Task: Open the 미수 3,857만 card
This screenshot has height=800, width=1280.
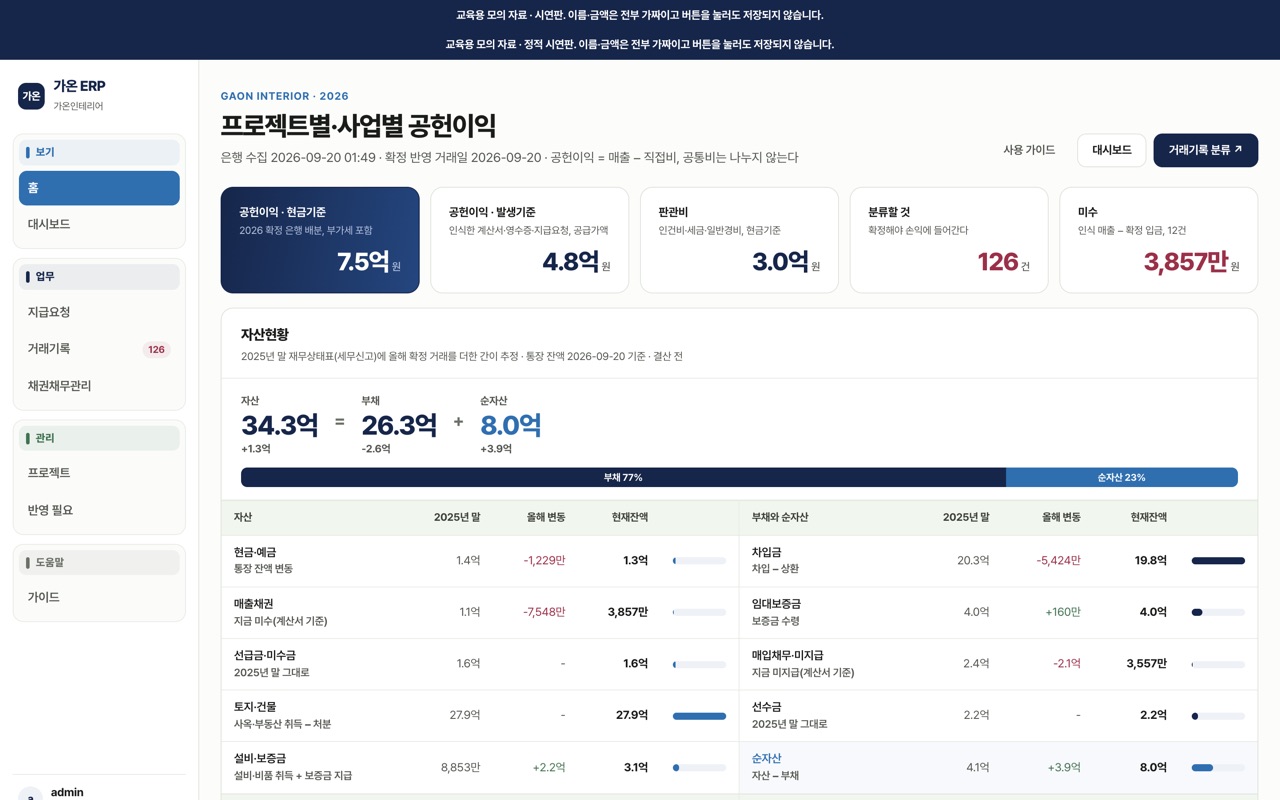Action: 1158,240
